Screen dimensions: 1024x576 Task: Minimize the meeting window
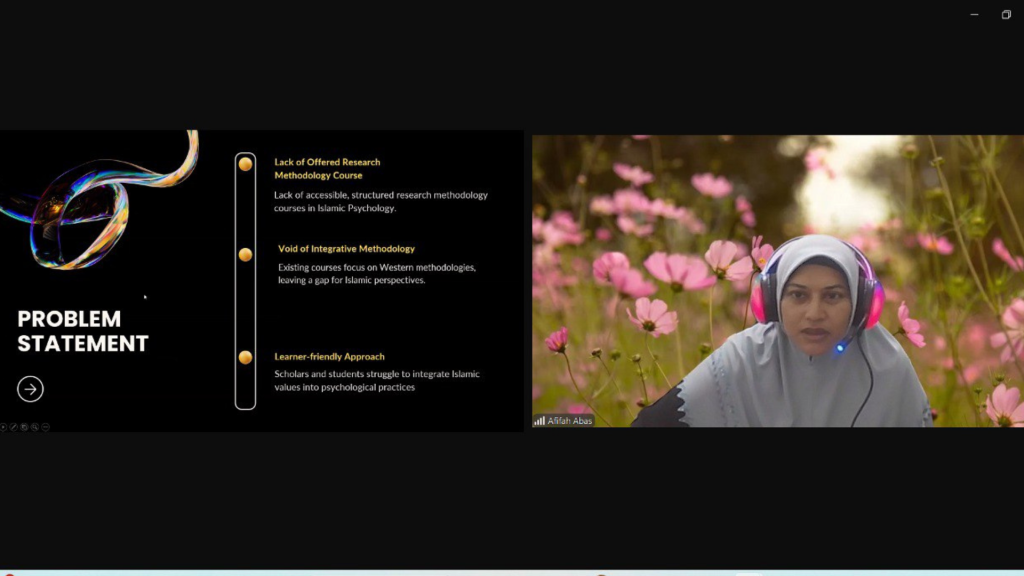coord(974,14)
